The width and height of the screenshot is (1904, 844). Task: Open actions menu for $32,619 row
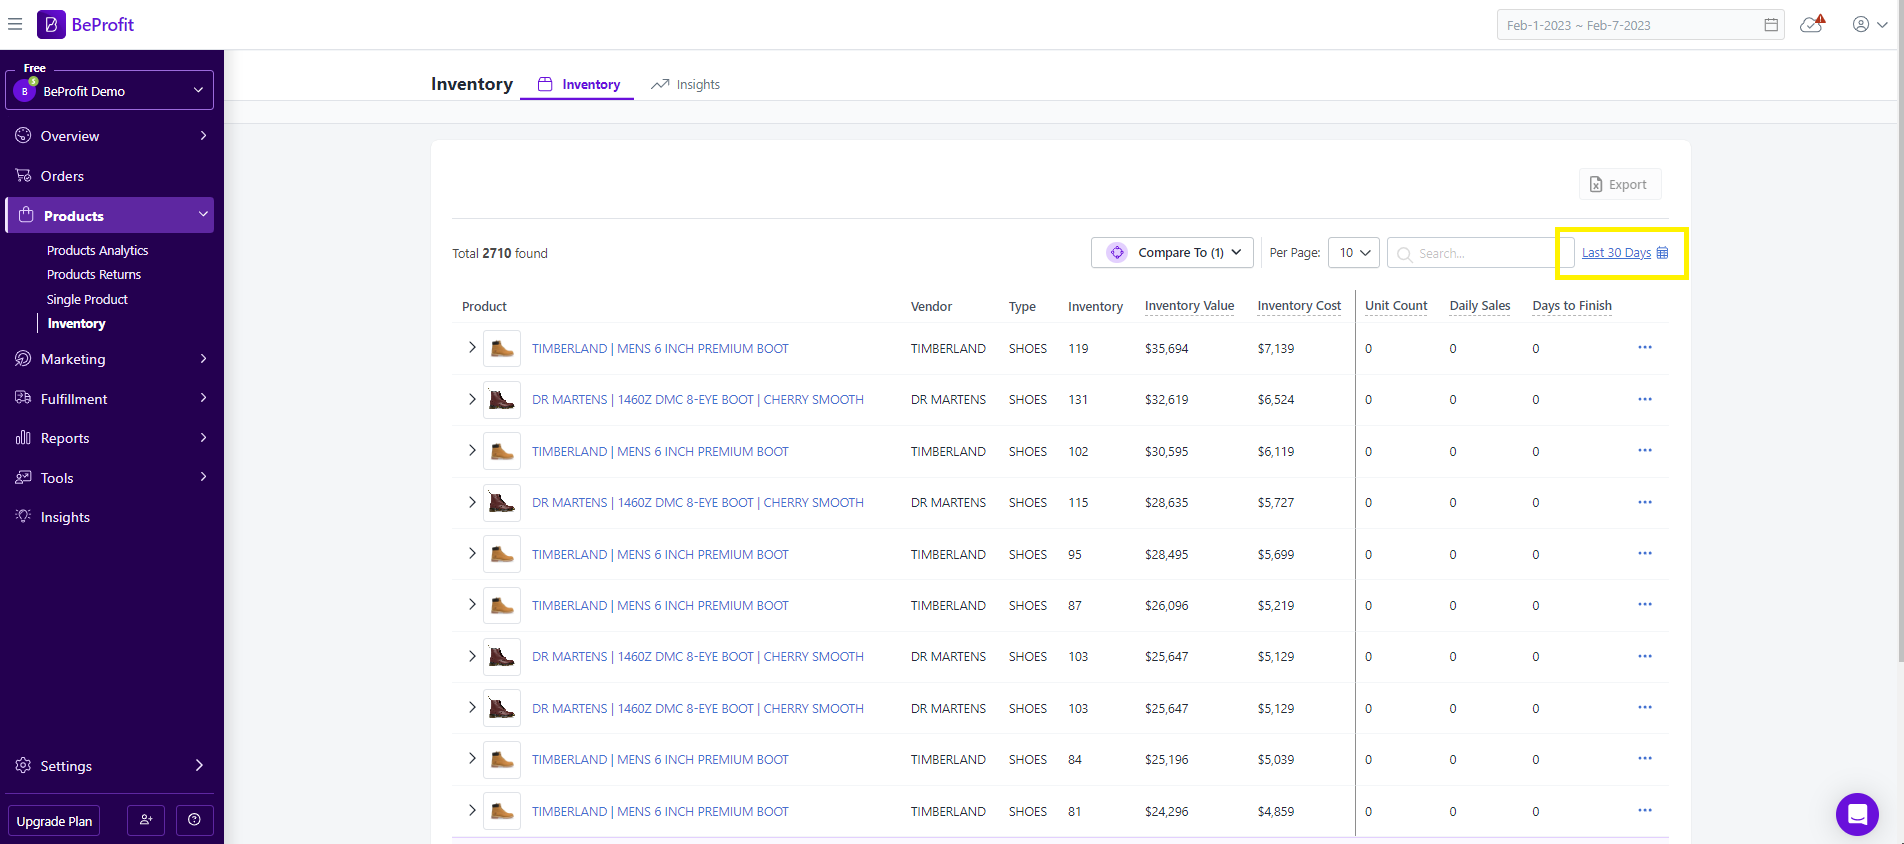(x=1645, y=399)
